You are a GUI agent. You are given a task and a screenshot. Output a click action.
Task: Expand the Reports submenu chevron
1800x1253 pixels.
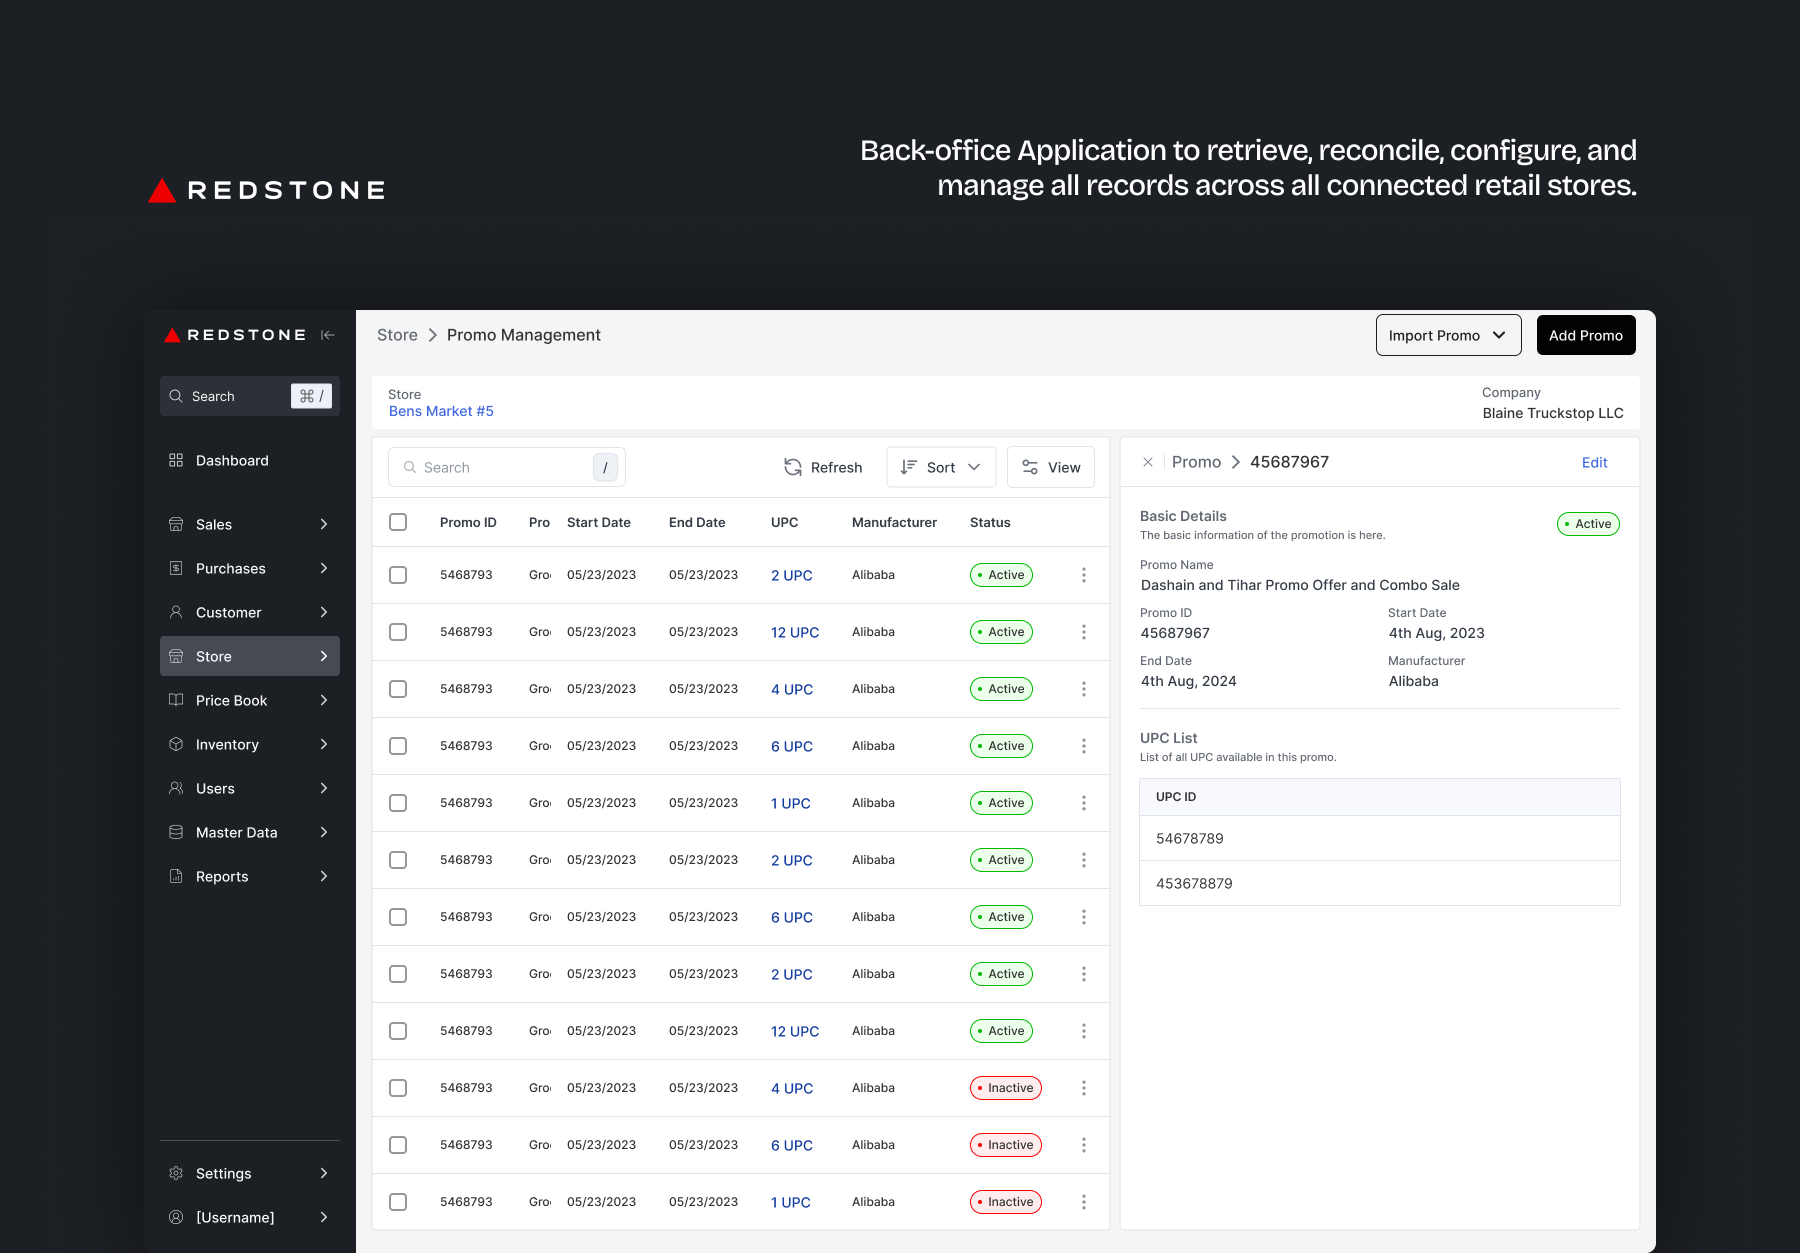click(324, 876)
